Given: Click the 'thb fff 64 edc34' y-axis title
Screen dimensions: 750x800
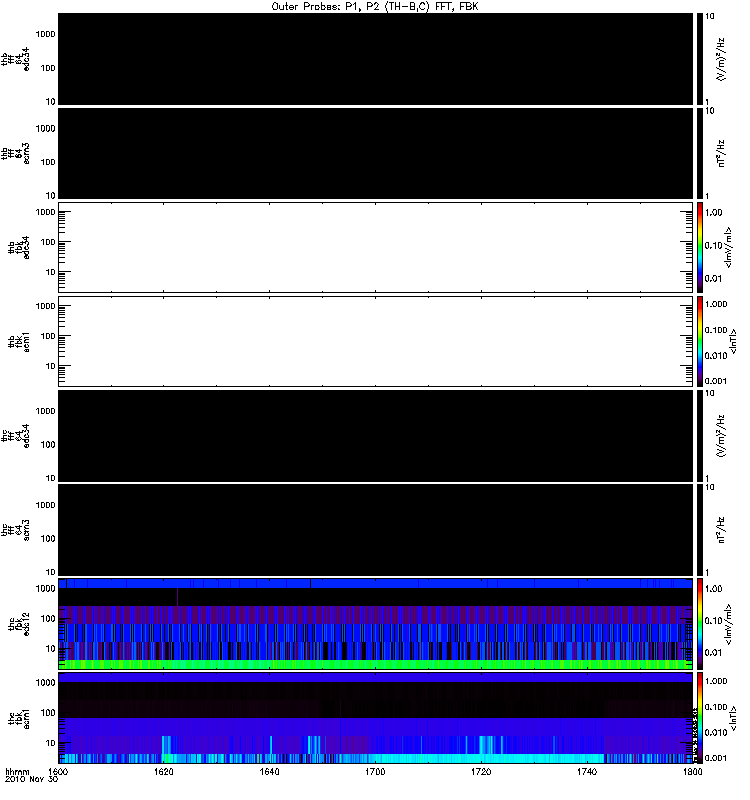Looking at the screenshot, I should [15, 59].
